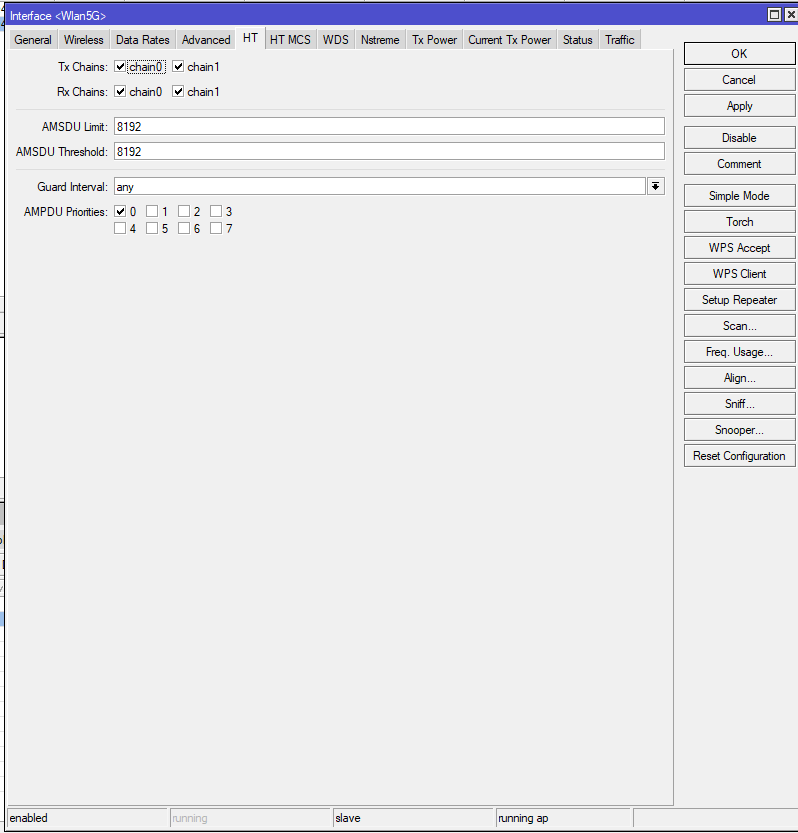Close the Interface Wlan5G window
This screenshot has width=798, height=833.
(x=791, y=15)
